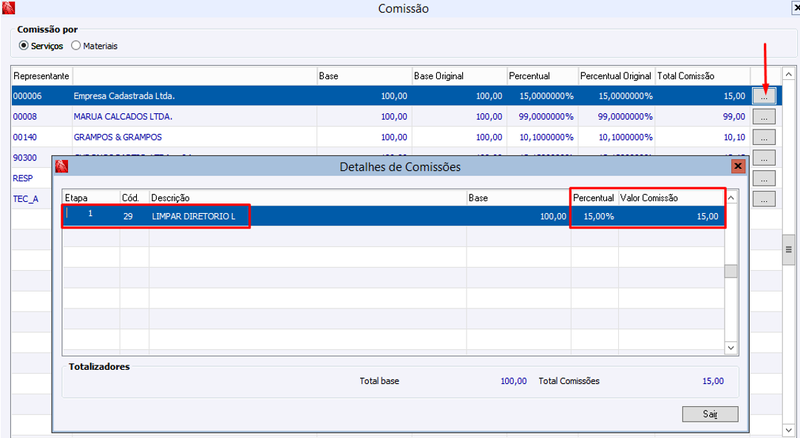Click the Sair button
This screenshot has height=438, width=800.
click(710, 414)
